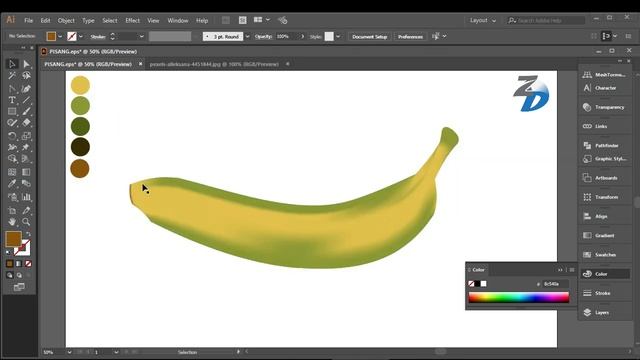Open the Gradient panel
640x360 pixels.
click(605, 236)
